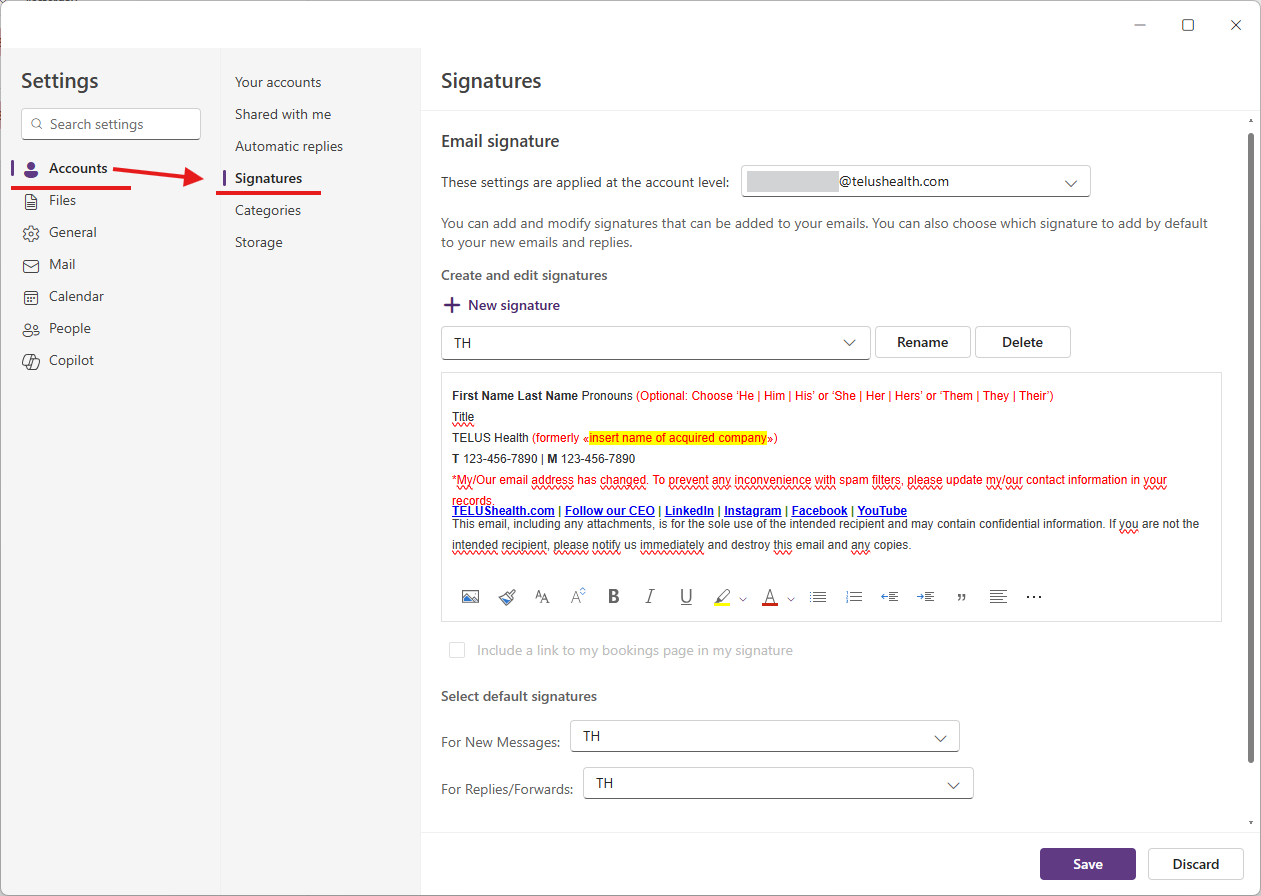Click the scrollbar down arrow
The image size is (1261, 896).
[x=1250, y=822]
